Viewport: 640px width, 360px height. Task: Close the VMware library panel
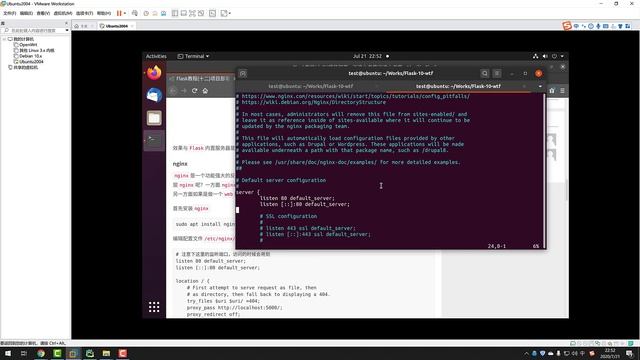(67, 23)
